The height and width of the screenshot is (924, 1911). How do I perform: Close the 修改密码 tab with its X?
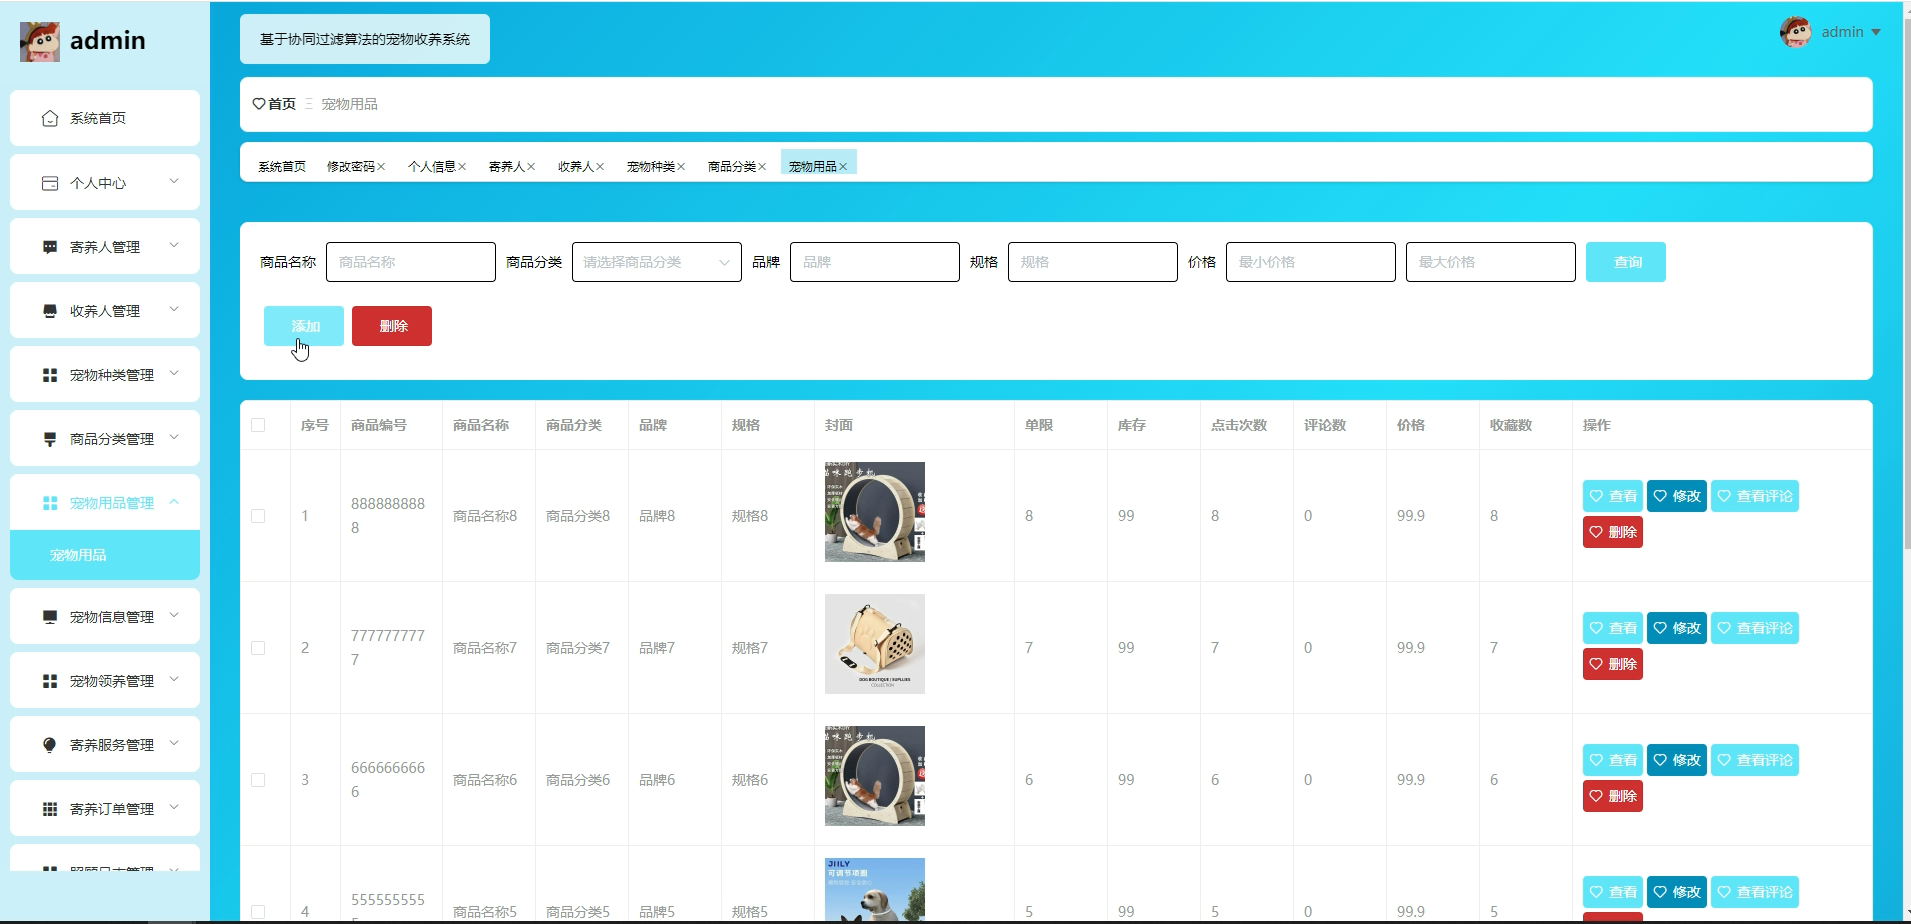[381, 167]
